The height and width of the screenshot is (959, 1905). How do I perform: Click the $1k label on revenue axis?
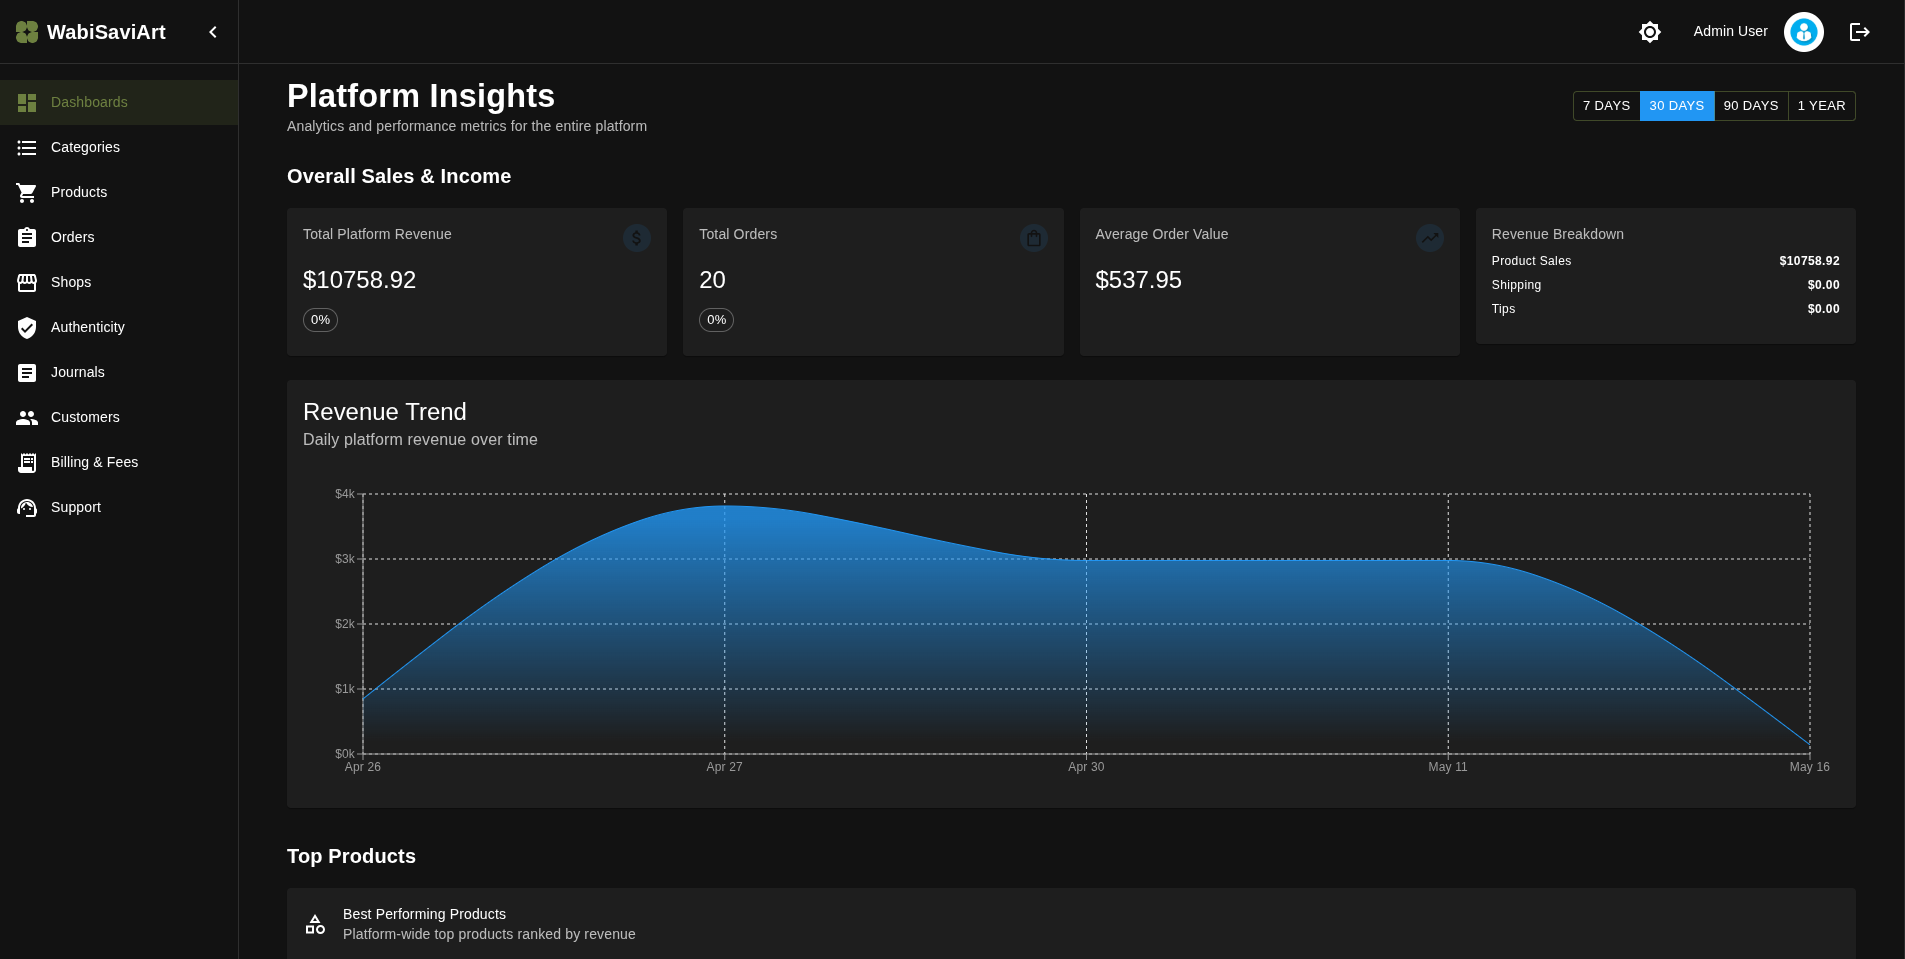point(345,689)
